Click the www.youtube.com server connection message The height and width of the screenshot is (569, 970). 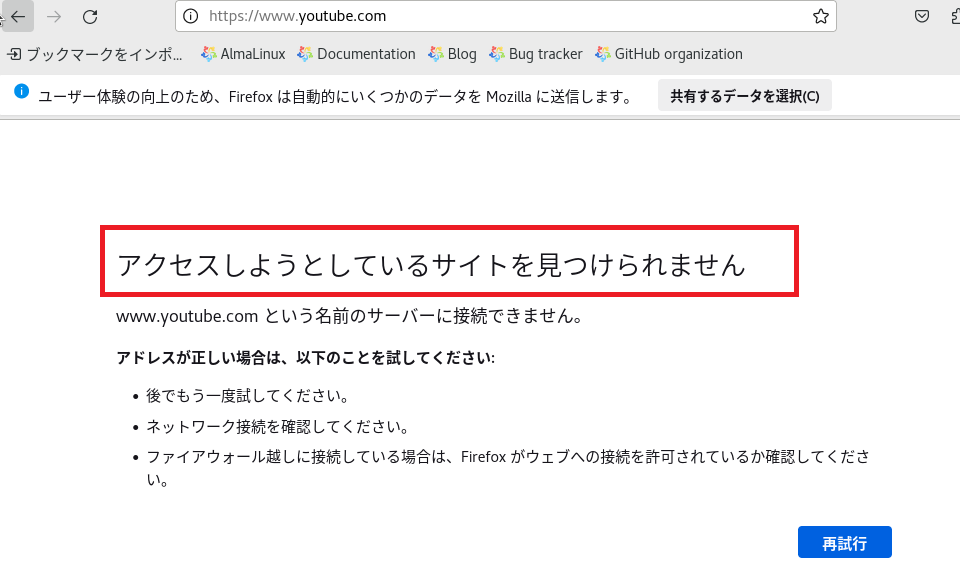pos(349,317)
